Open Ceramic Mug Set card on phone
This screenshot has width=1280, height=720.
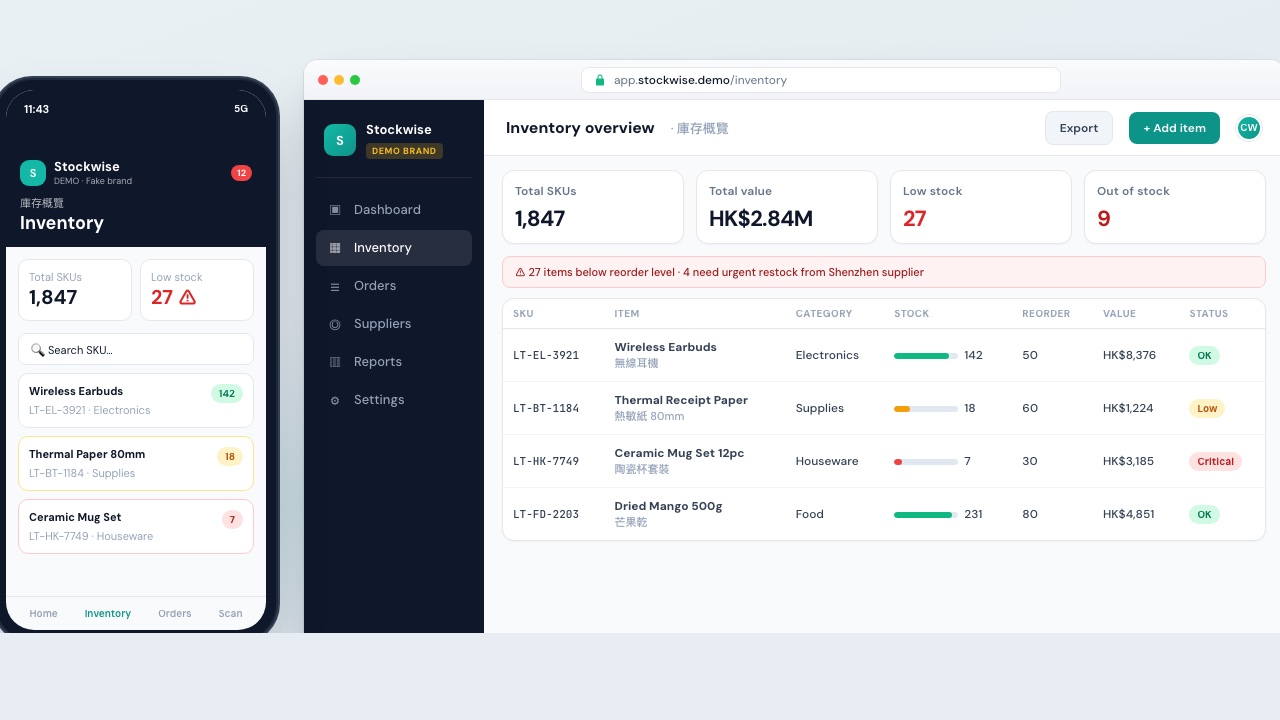(x=136, y=526)
